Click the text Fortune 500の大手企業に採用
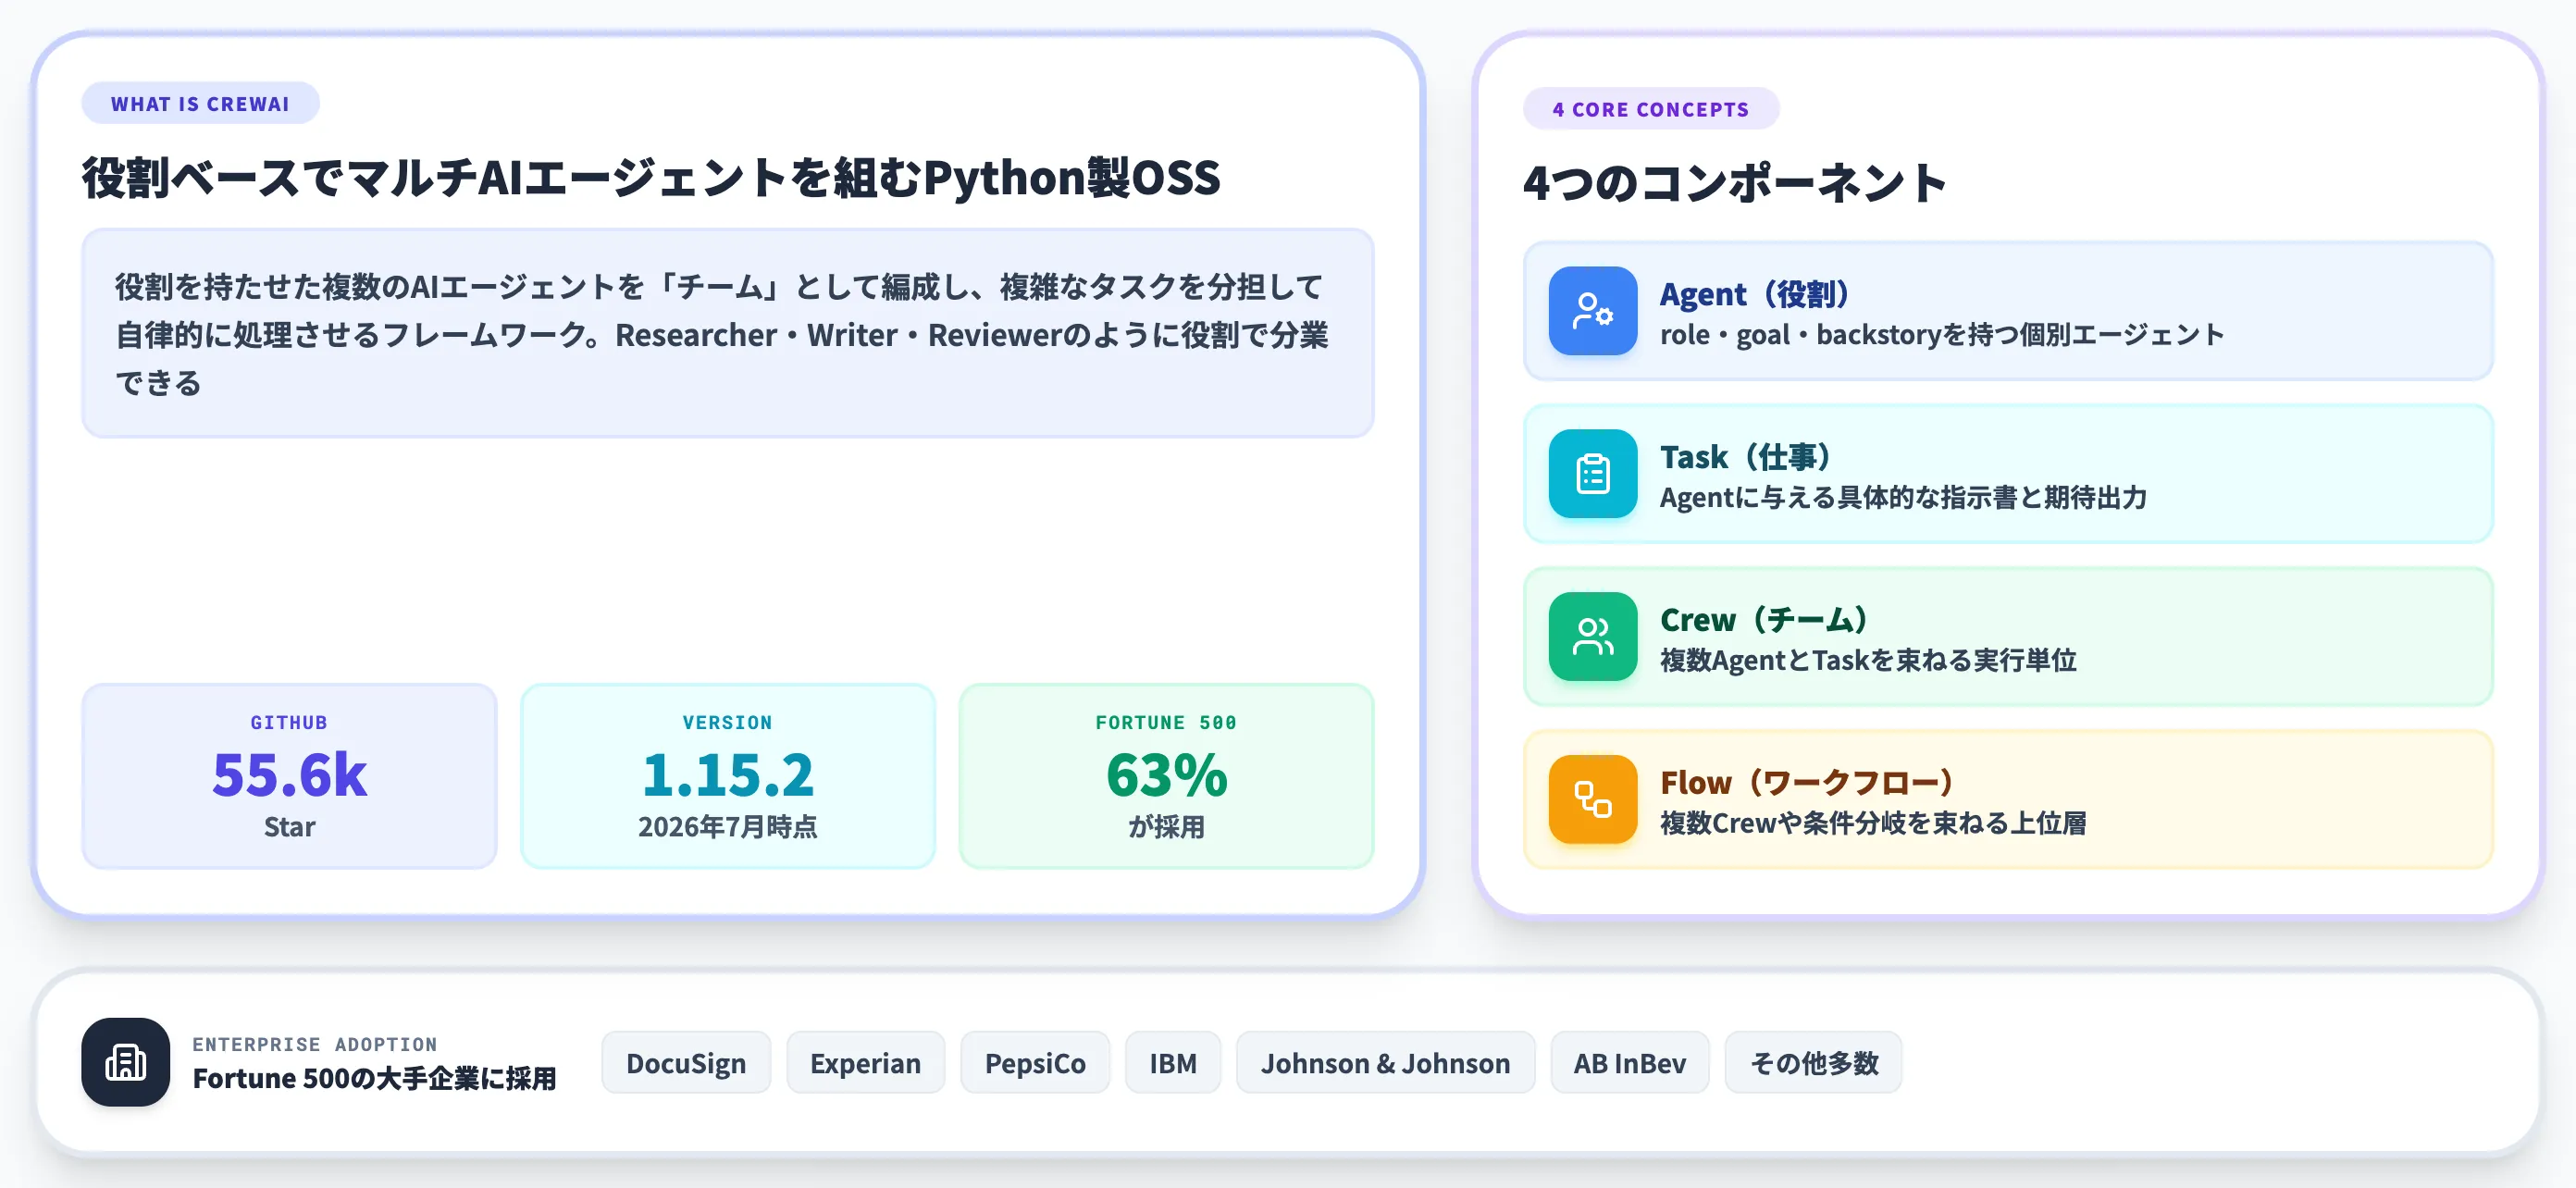The width and height of the screenshot is (2576, 1188). click(x=374, y=1078)
